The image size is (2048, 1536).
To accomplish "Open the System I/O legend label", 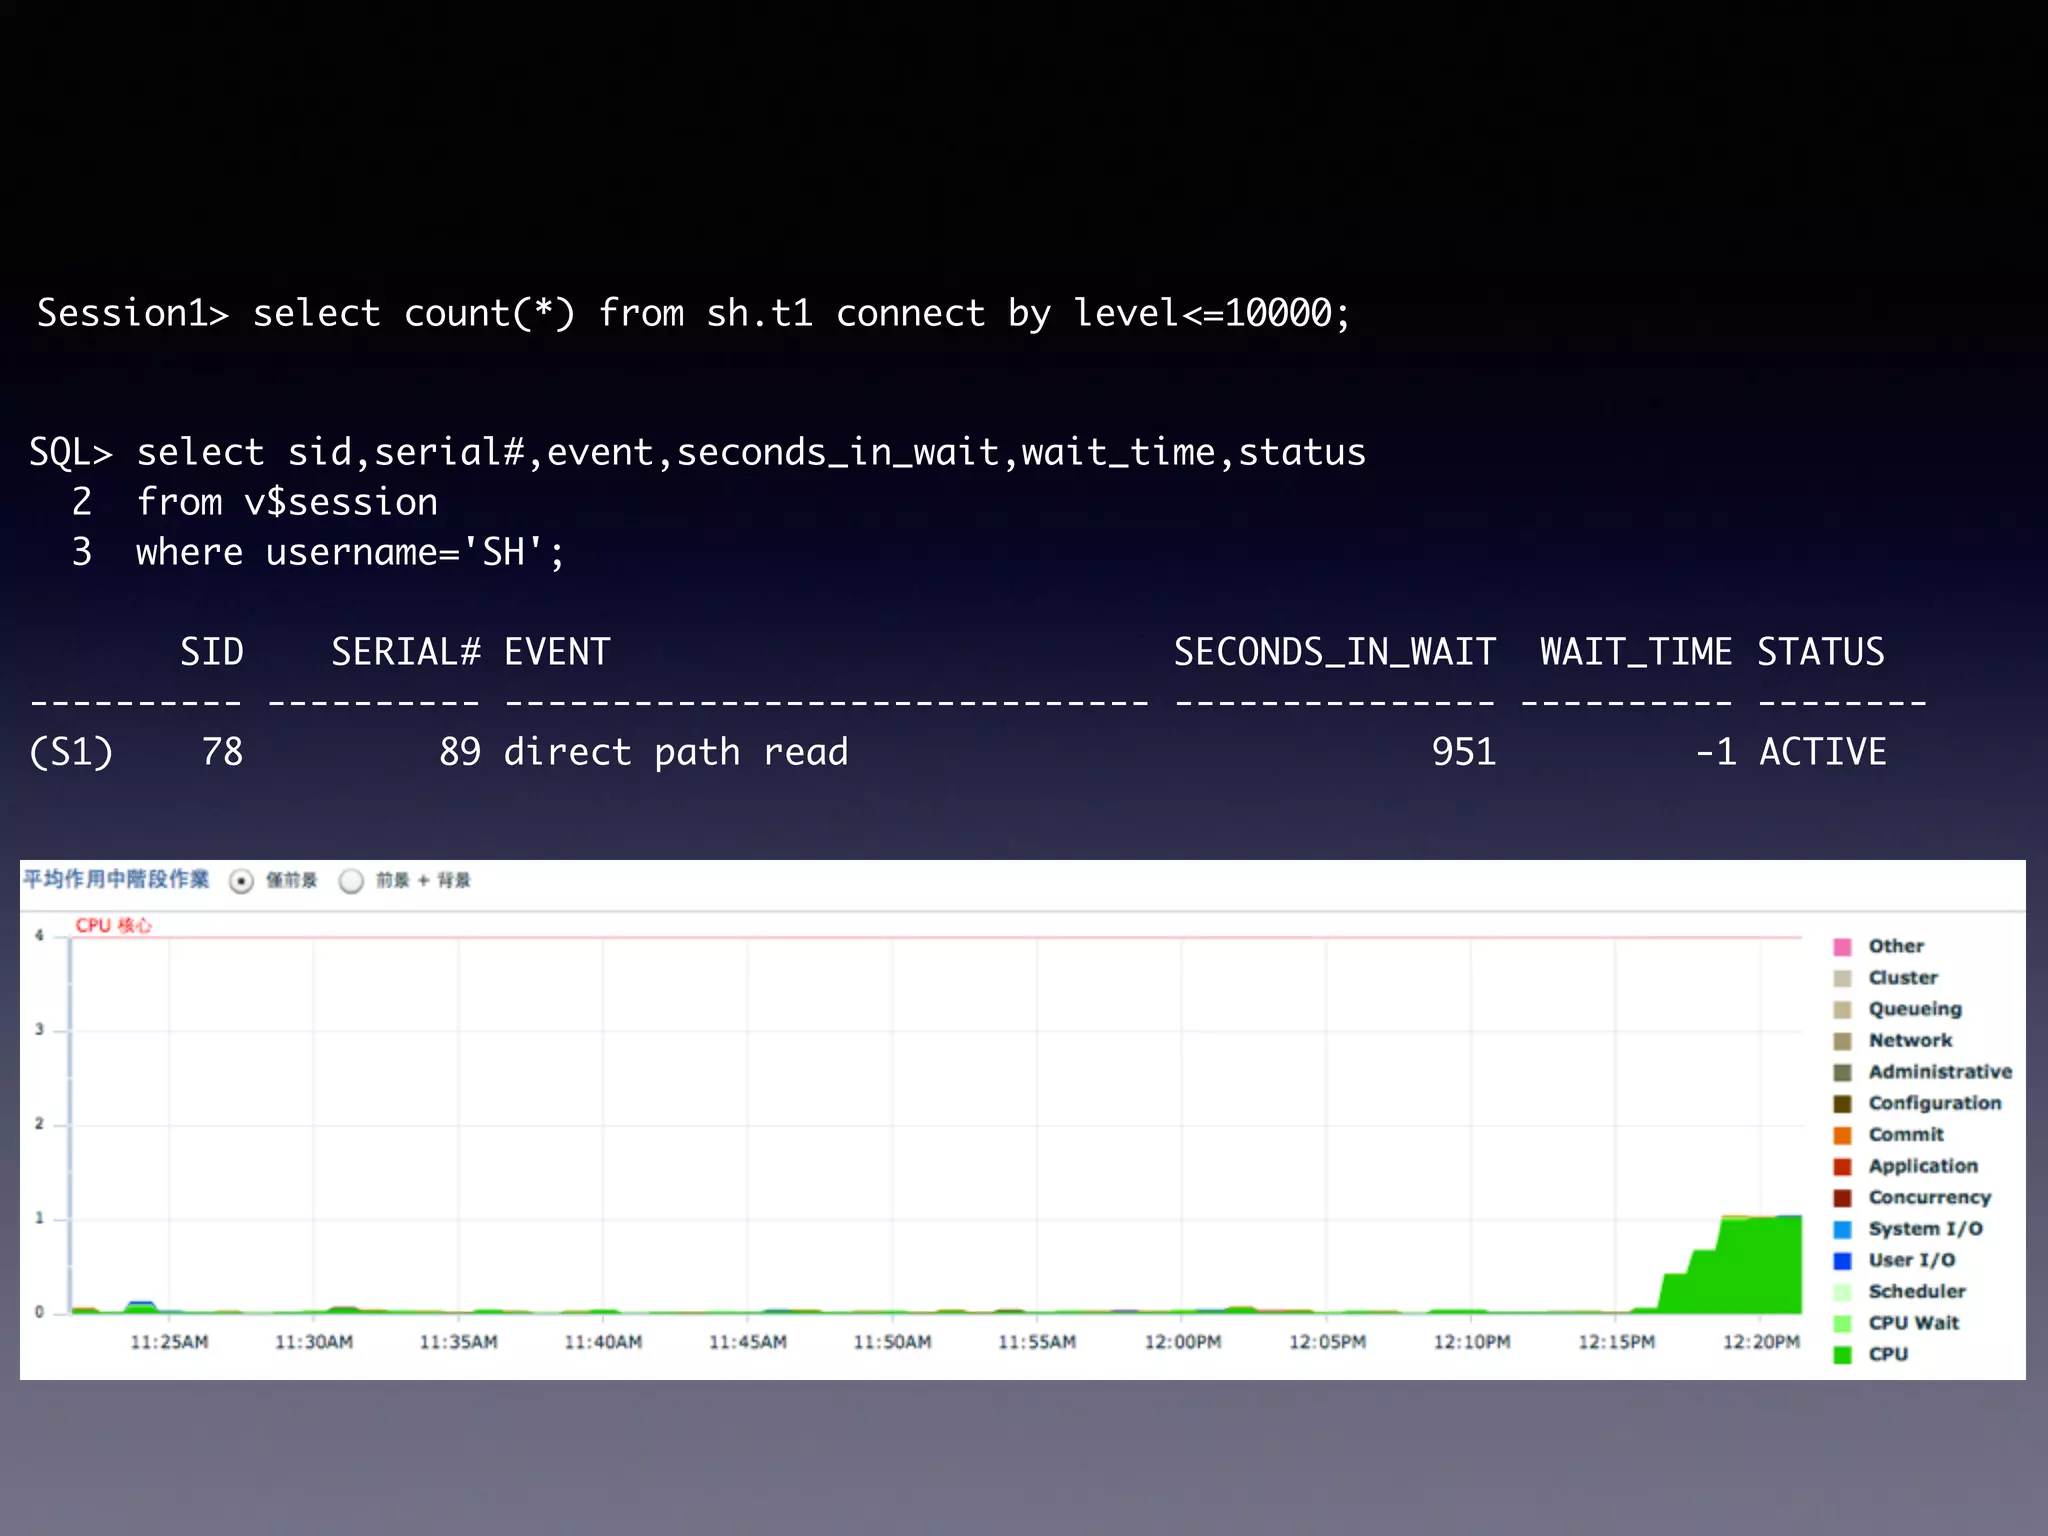I will (1926, 1229).
